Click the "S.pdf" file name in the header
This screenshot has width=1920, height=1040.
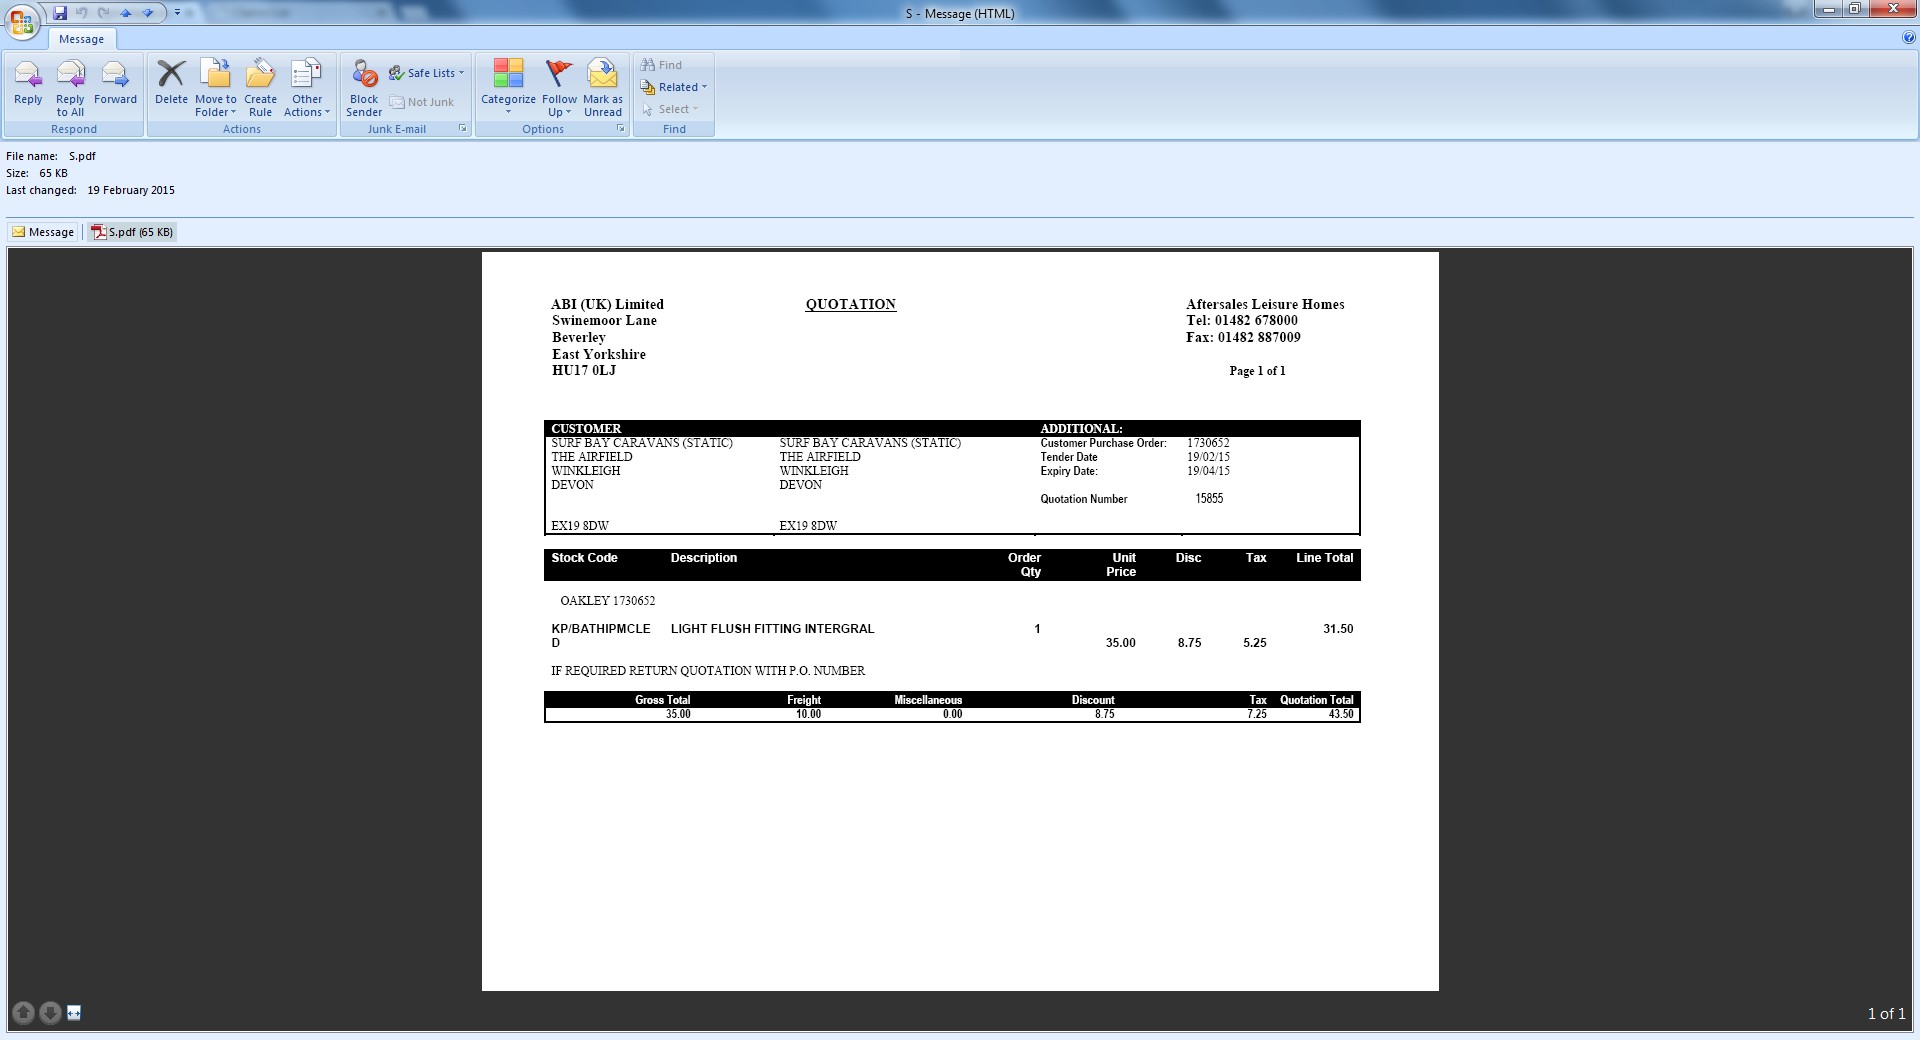[x=82, y=156]
